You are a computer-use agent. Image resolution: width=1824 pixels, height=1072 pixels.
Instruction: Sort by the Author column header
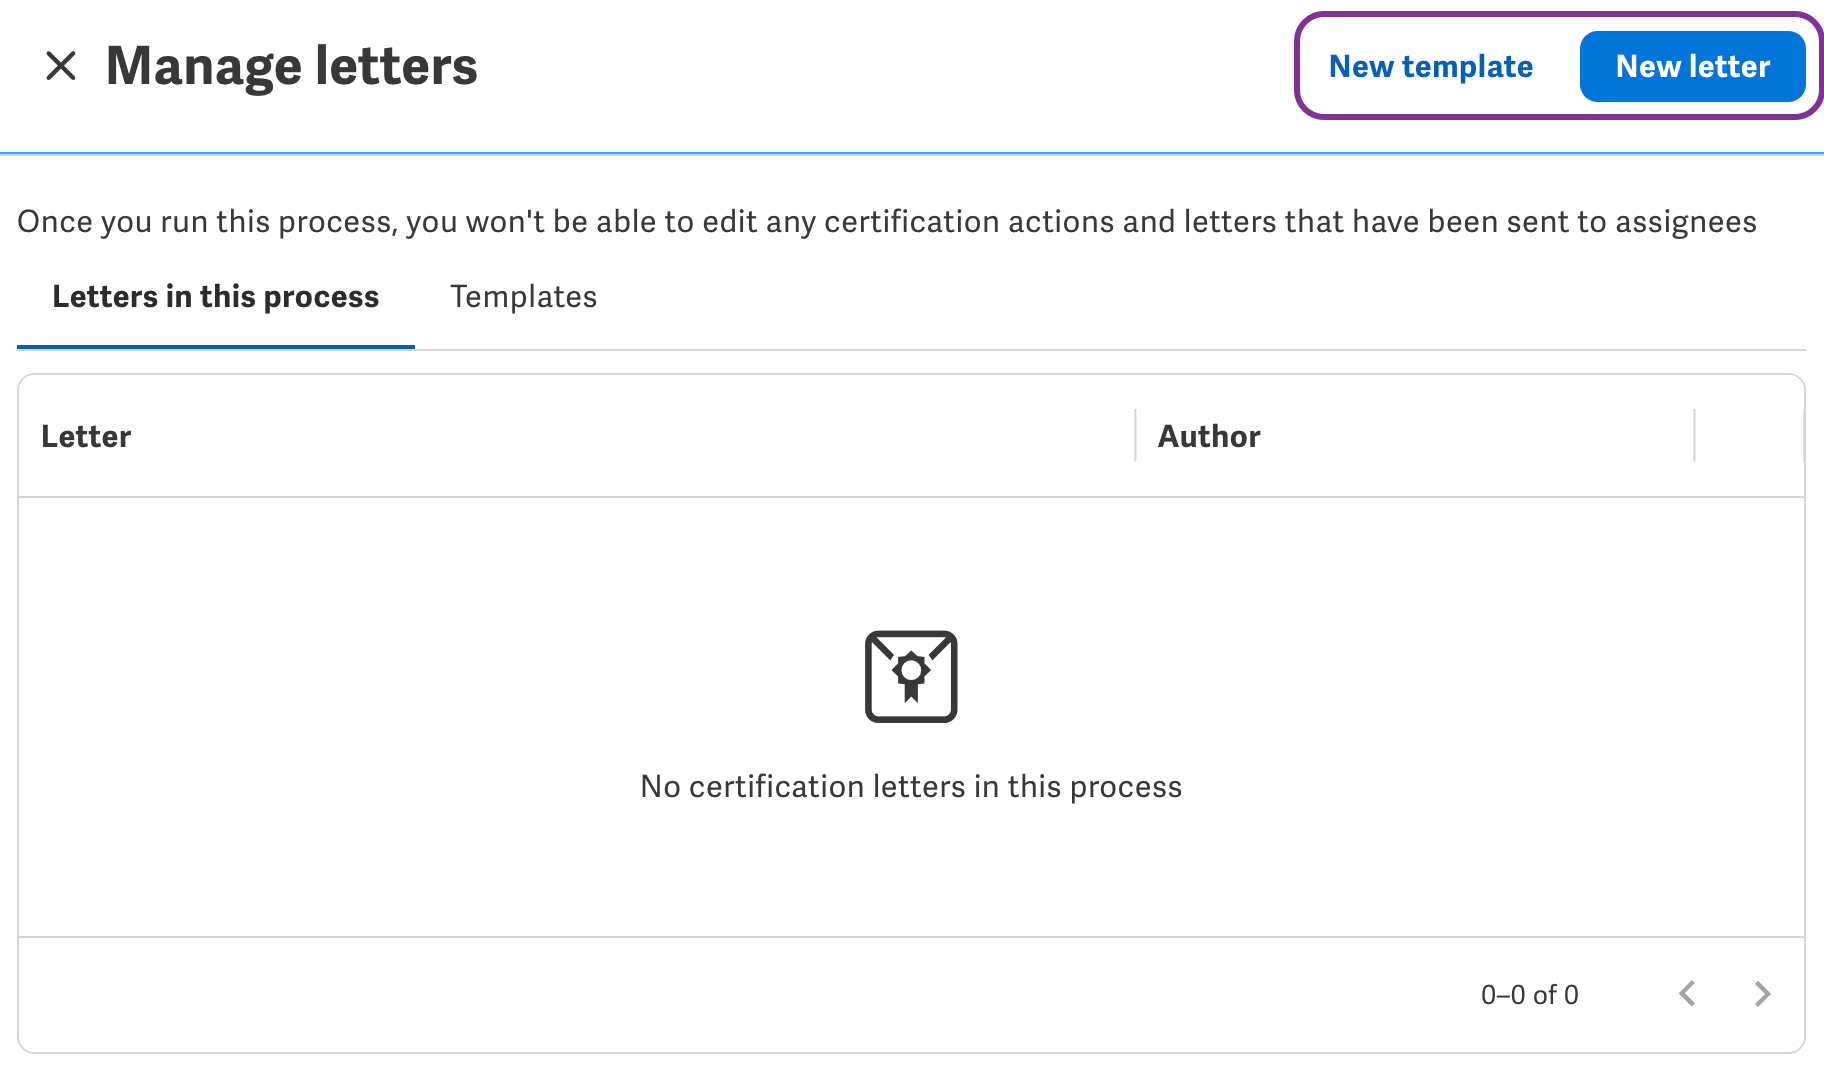pos(1209,437)
